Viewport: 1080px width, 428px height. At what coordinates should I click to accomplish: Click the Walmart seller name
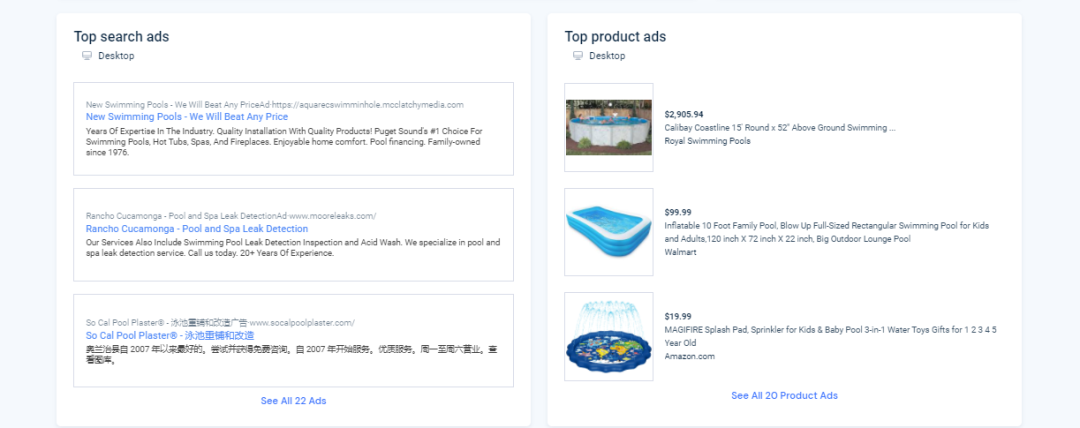point(681,252)
